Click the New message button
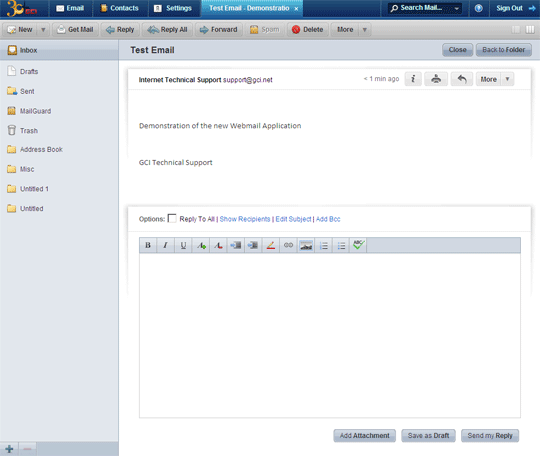Viewport: 540px width, 456px height. 21,30
